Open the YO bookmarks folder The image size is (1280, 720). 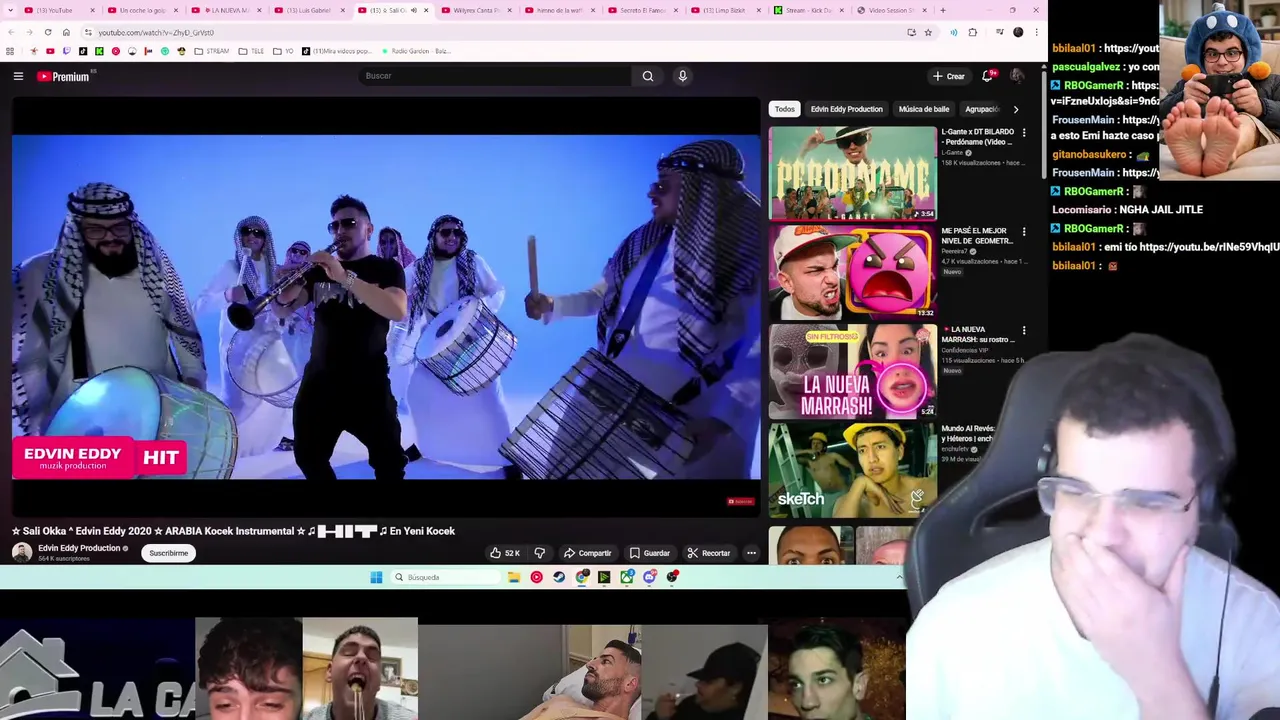[283, 51]
